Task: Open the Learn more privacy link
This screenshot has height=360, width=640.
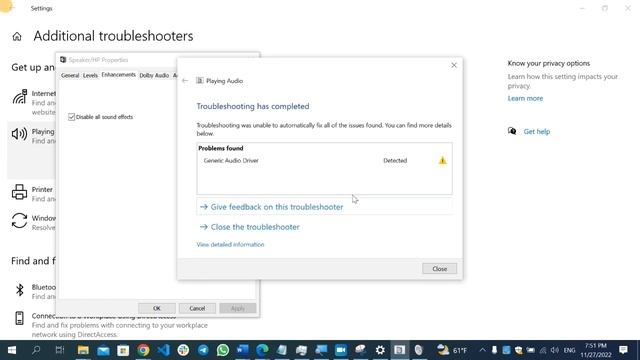Action: click(x=525, y=98)
